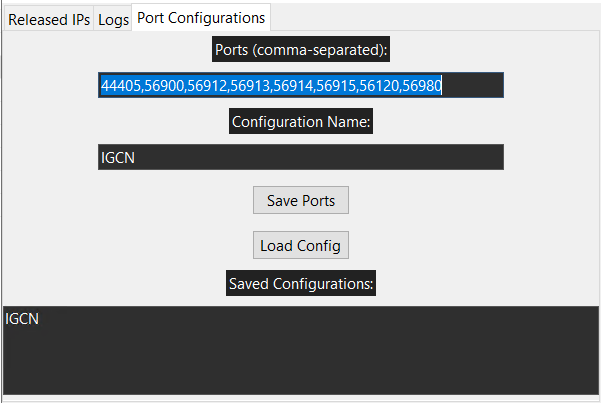The image size is (601, 403).
Task: Click port 56912 in the ports field
Action: tap(207, 85)
